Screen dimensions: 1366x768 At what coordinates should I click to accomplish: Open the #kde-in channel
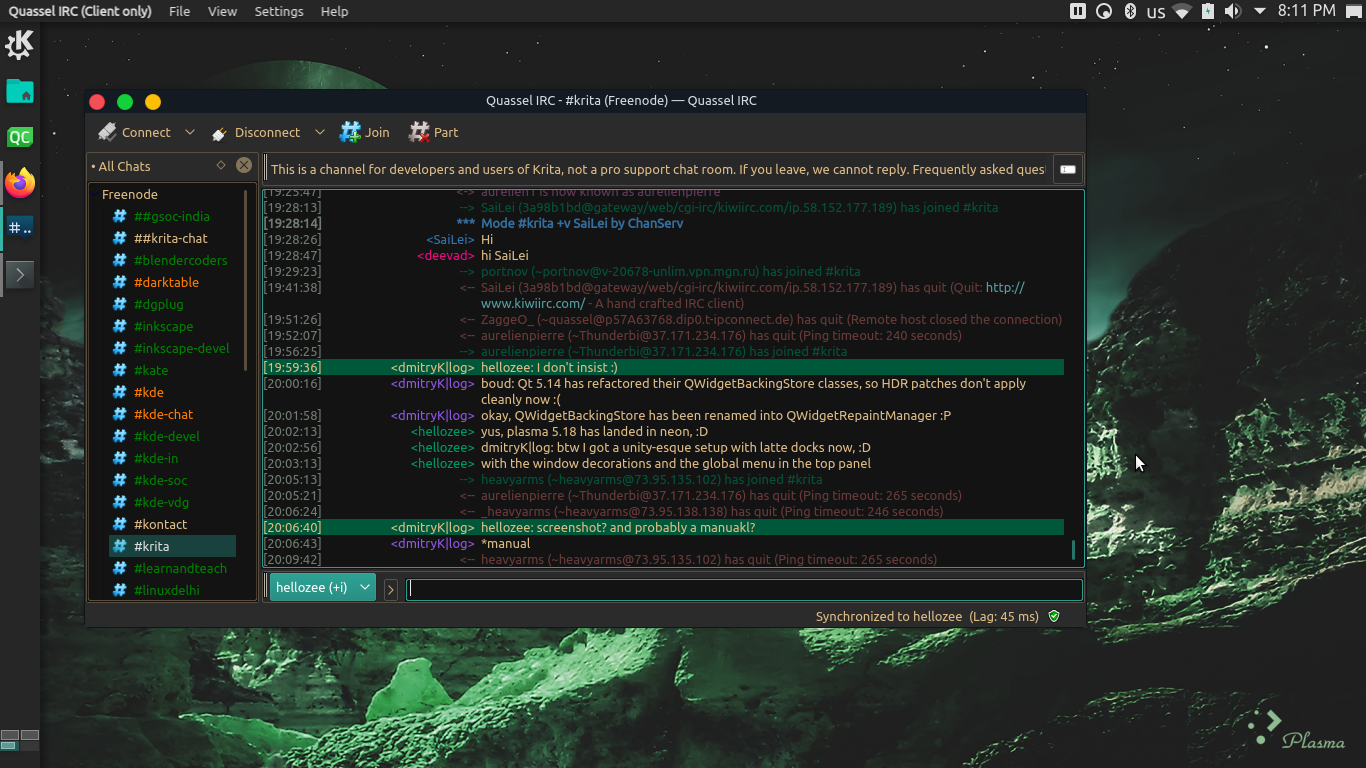(156, 458)
